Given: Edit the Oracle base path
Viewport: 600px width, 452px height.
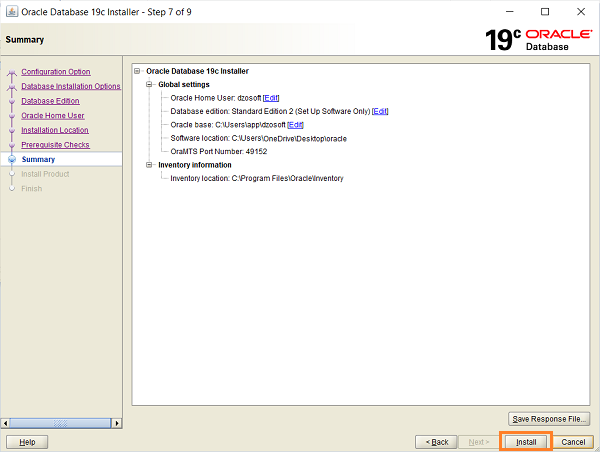Looking at the screenshot, I should [295, 125].
